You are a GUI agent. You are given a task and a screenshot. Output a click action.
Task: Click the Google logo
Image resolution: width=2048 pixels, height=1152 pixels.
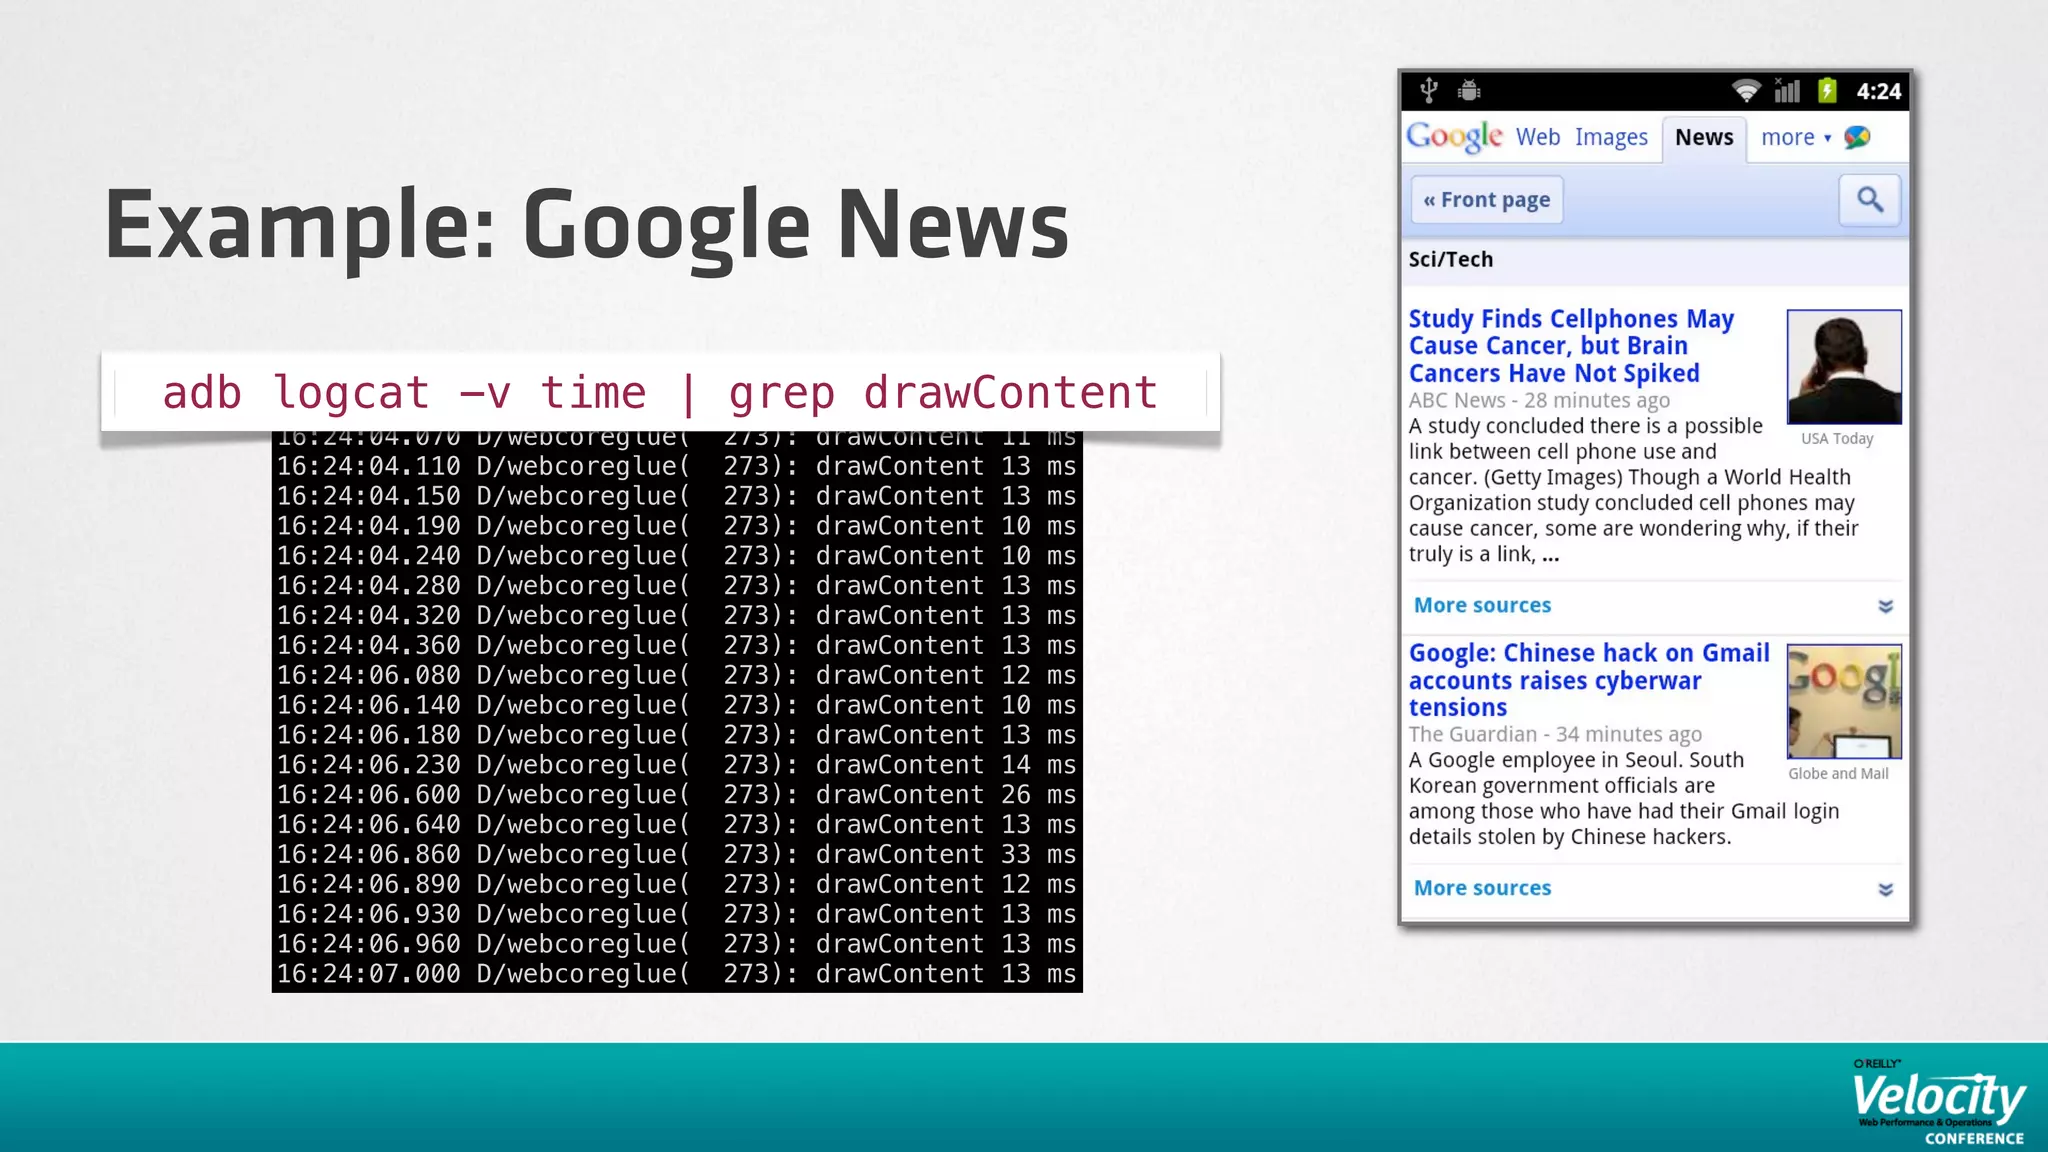(1454, 137)
